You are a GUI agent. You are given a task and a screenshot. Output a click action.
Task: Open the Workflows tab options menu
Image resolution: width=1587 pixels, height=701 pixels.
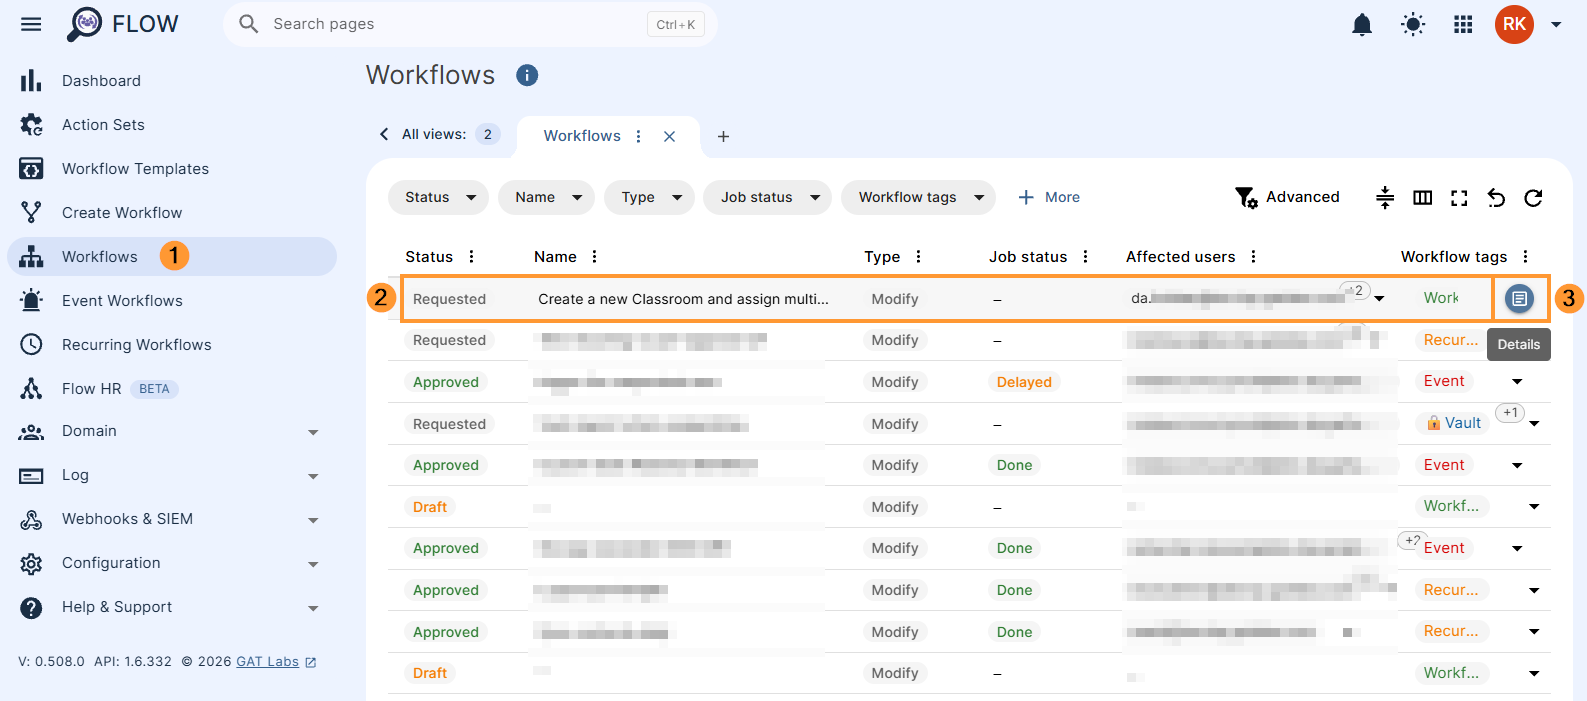pos(638,136)
